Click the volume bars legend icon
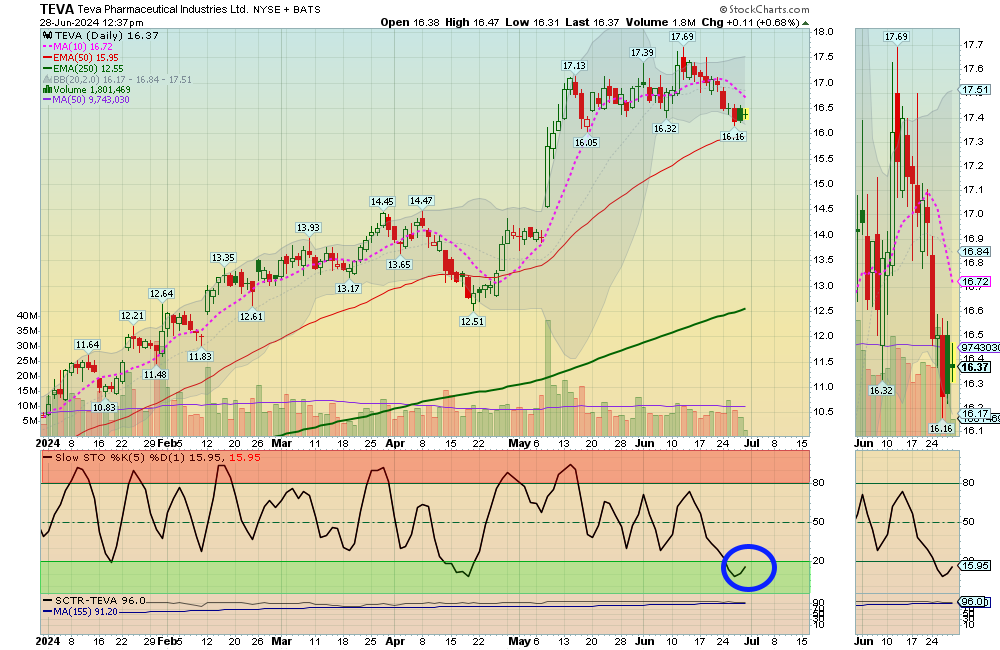Viewport: 1000px width, 650px height. [x=47, y=89]
